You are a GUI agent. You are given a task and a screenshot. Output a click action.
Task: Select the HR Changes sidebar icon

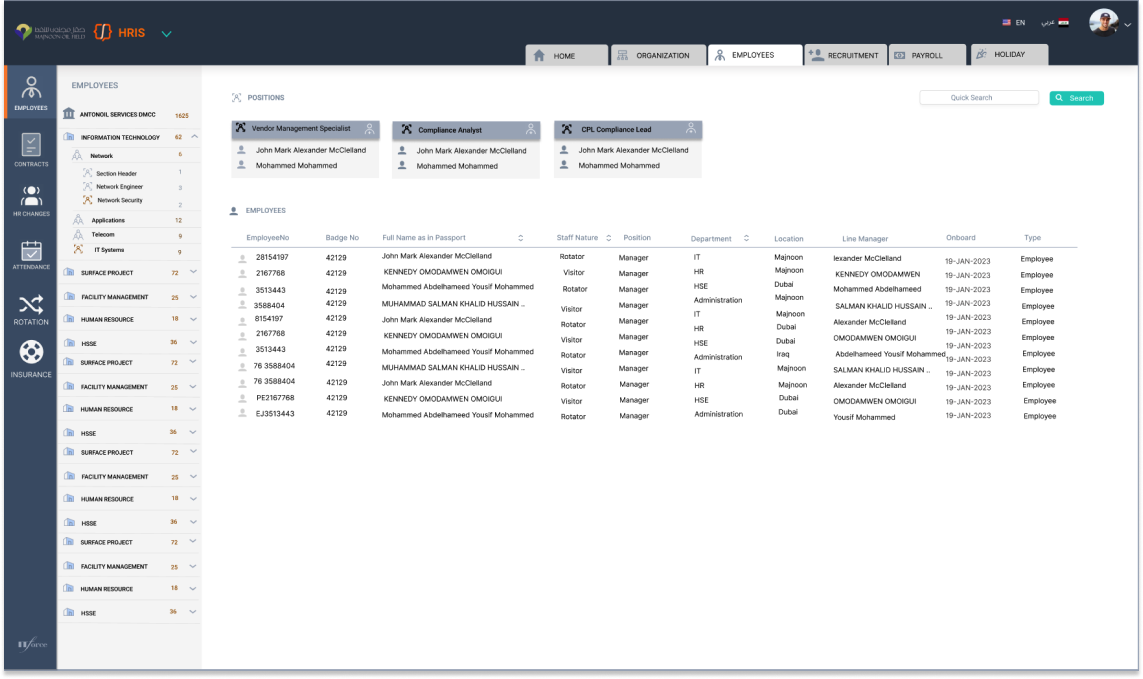tap(31, 196)
